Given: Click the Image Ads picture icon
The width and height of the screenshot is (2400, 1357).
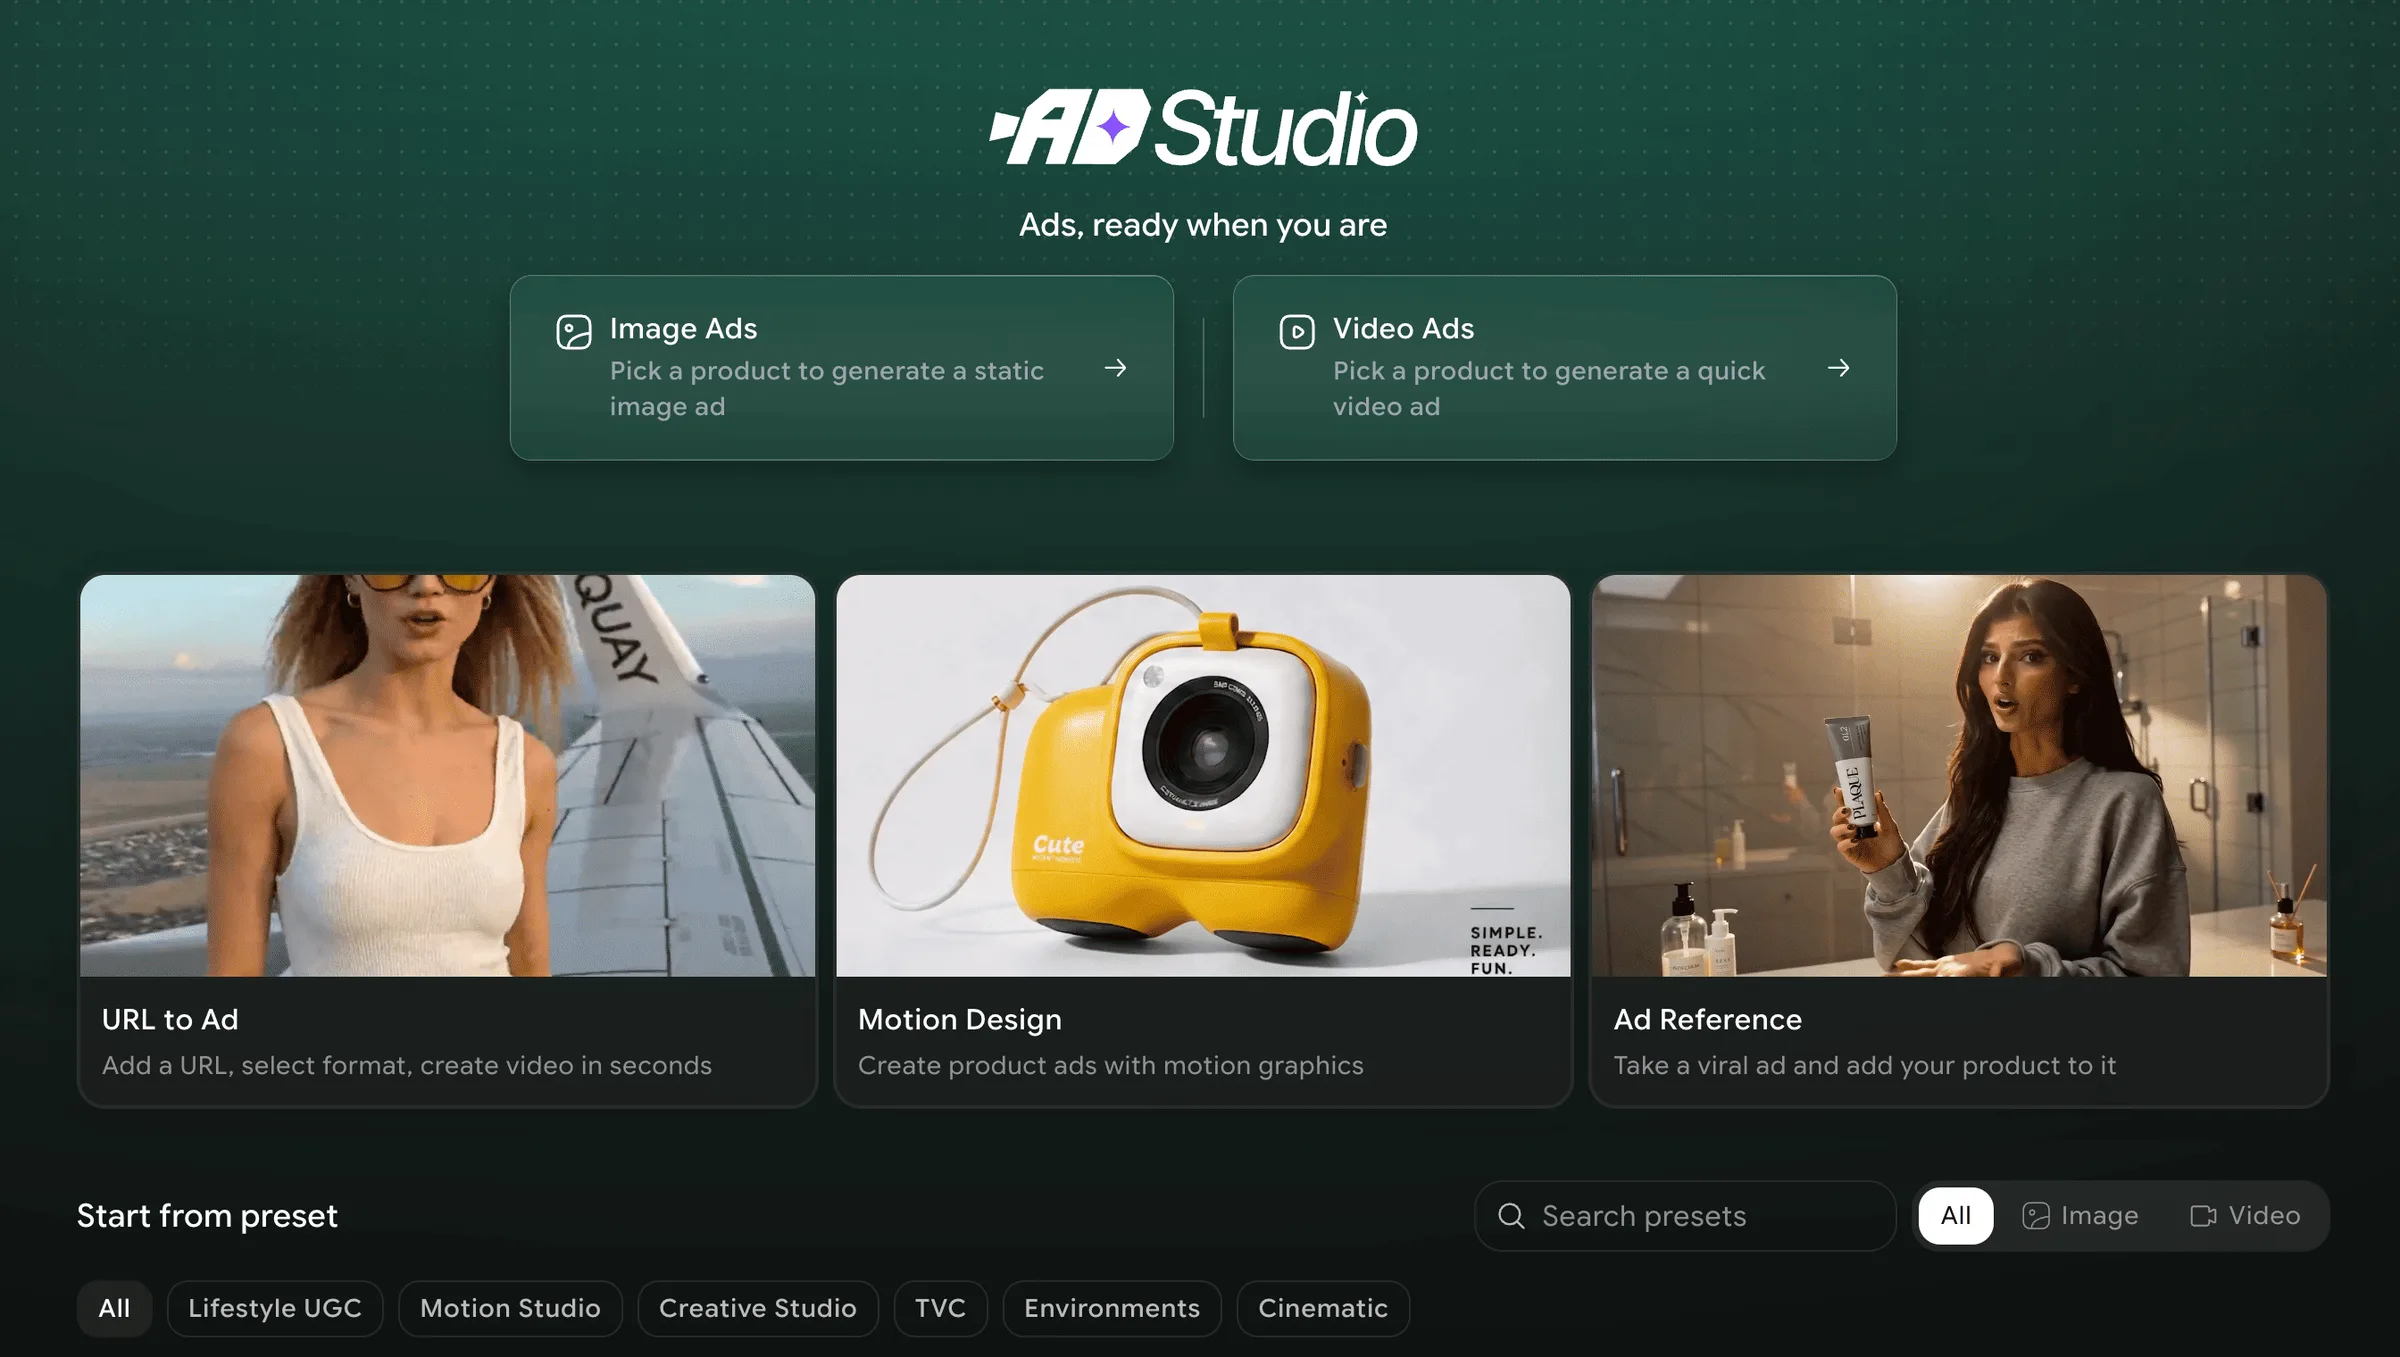Looking at the screenshot, I should pyautogui.click(x=574, y=332).
